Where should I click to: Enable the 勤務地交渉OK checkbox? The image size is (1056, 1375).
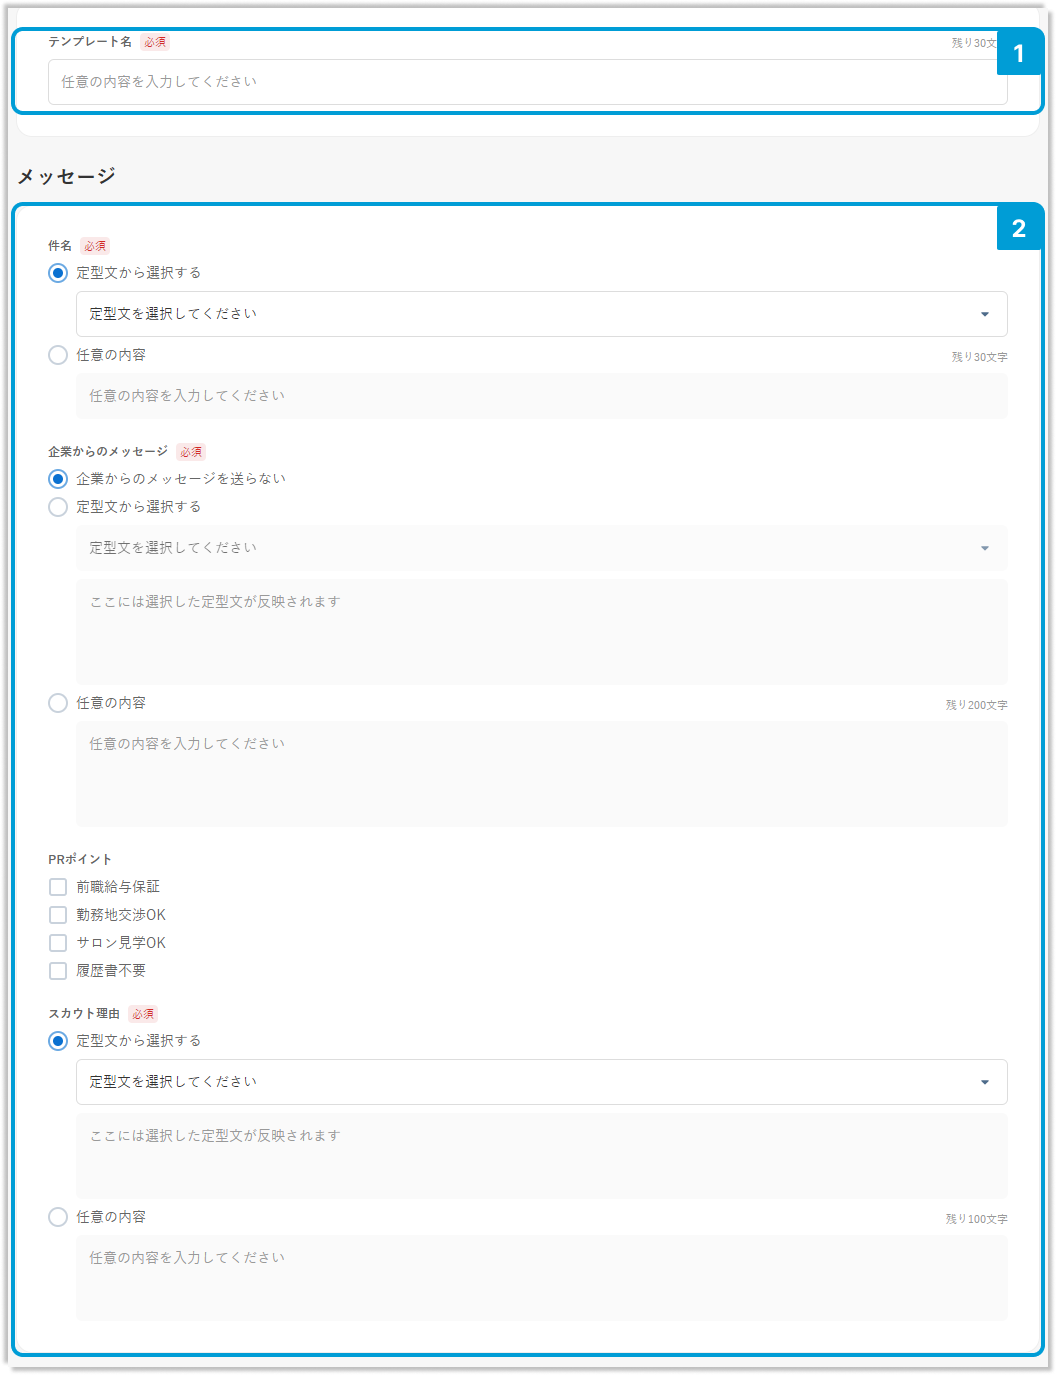tap(58, 915)
